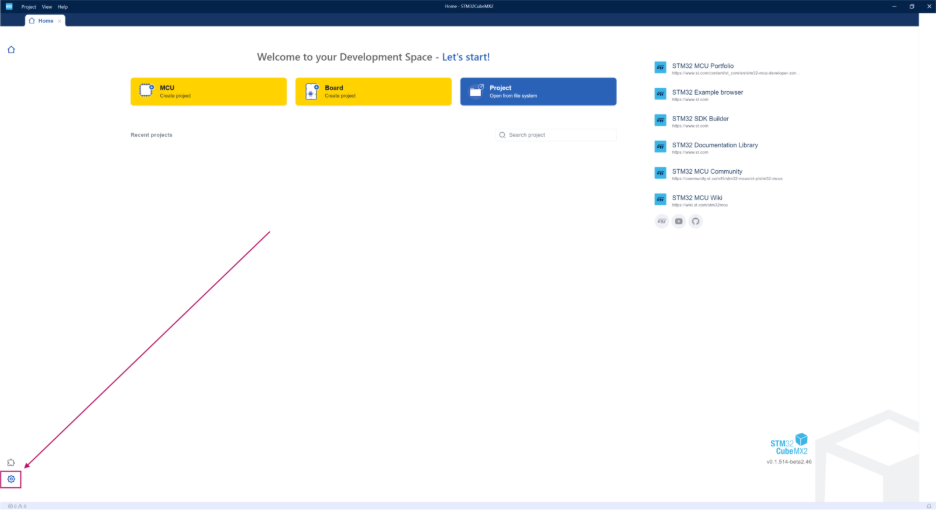
Task: Click the board icon on the Board card
Action: coord(312,91)
